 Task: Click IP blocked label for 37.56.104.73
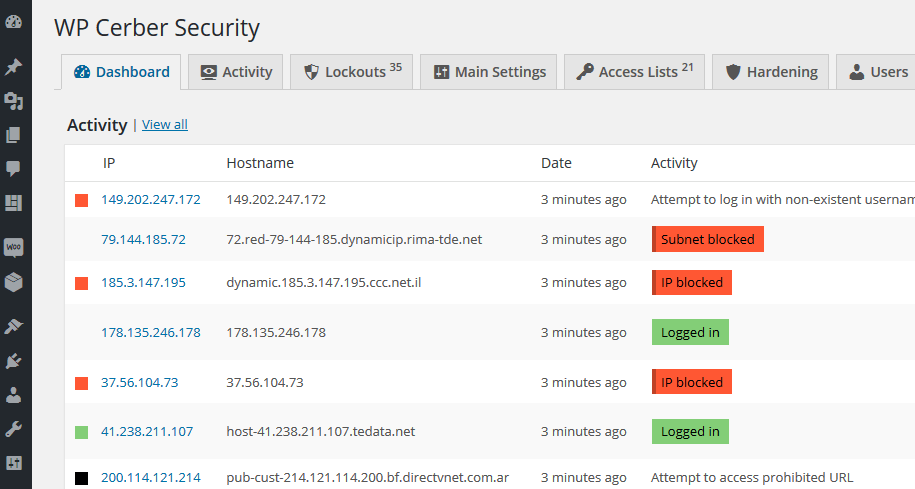point(692,382)
